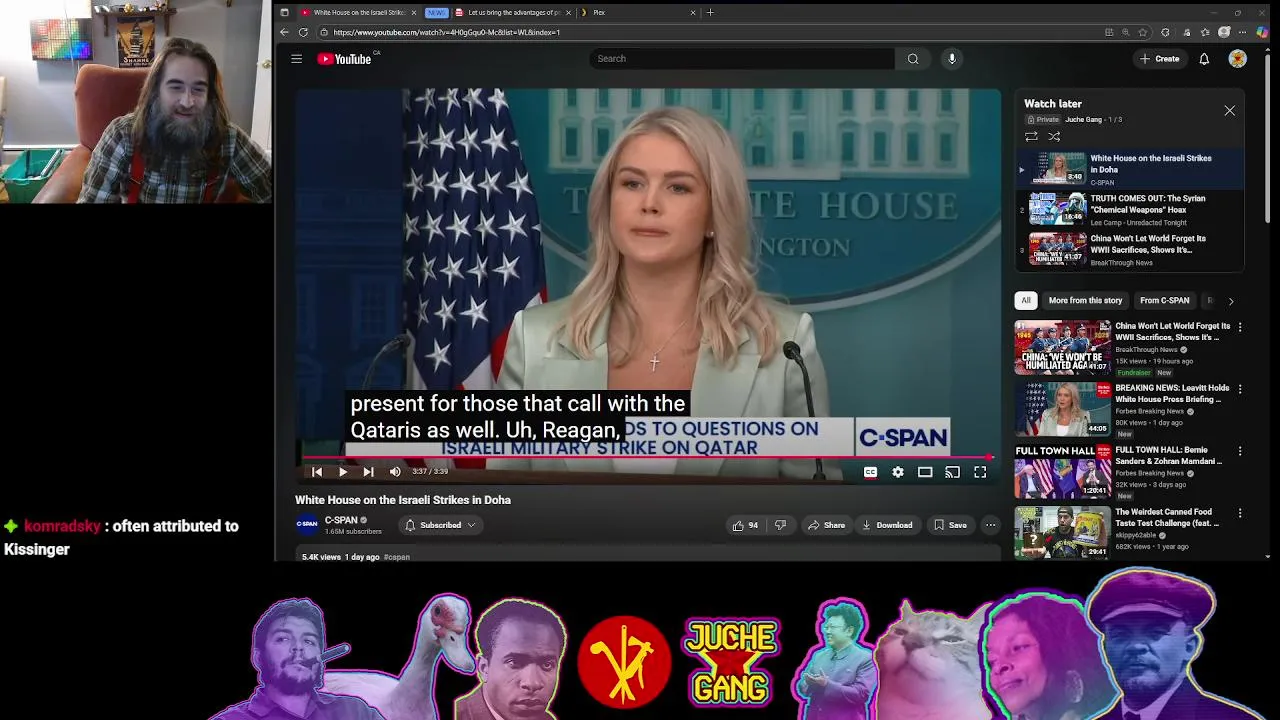1280x720 pixels.
Task: Click the #cspan hashtag link
Action: click(397, 557)
